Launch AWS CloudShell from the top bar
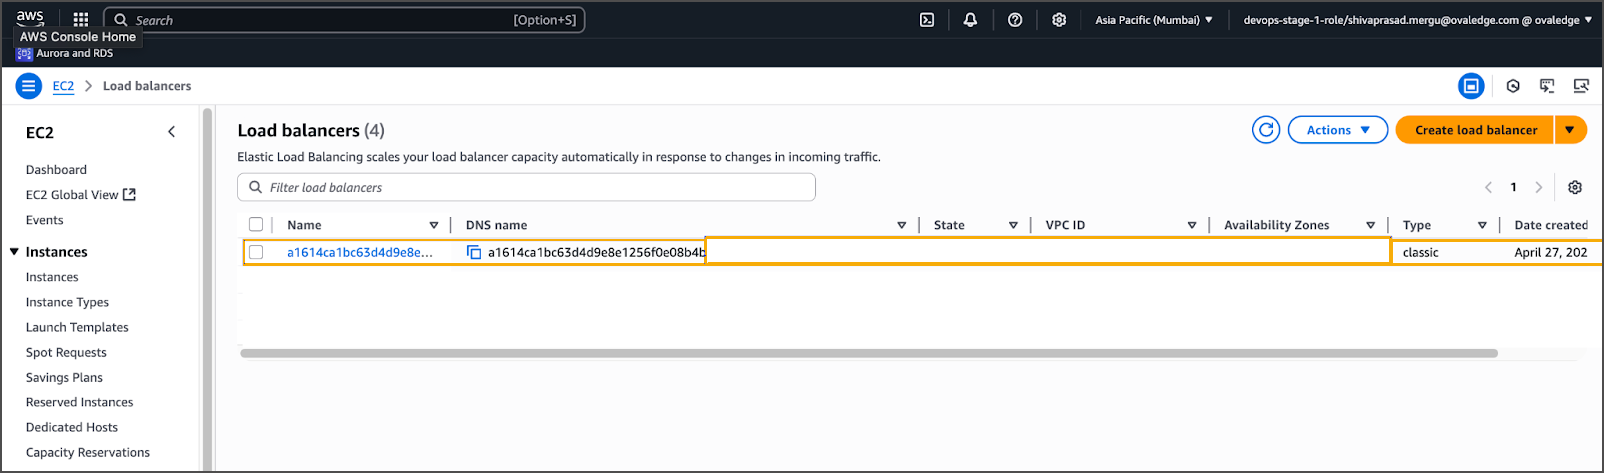The image size is (1604, 473). [927, 20]
